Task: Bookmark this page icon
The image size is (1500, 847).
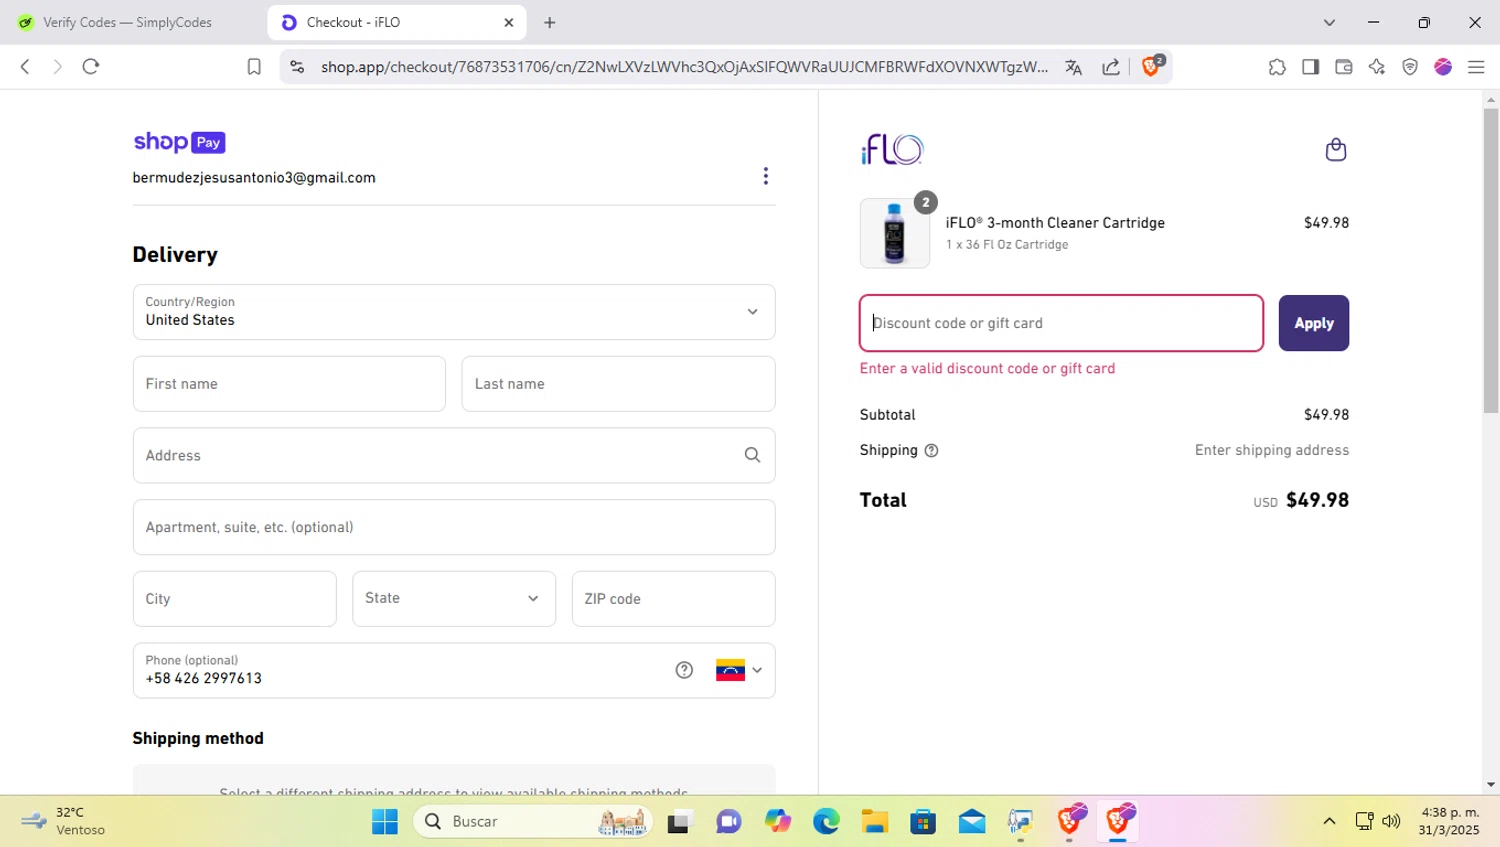Action: [254, 67]
